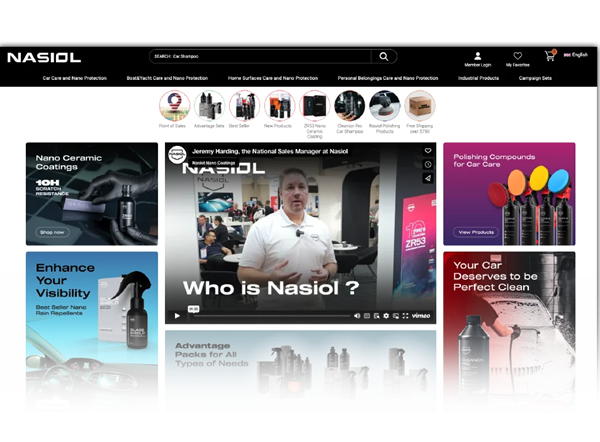Open Campaign Sets menu
Viewport: 600px width, 442px height.
pyautogui.click(x=535, y=78)
